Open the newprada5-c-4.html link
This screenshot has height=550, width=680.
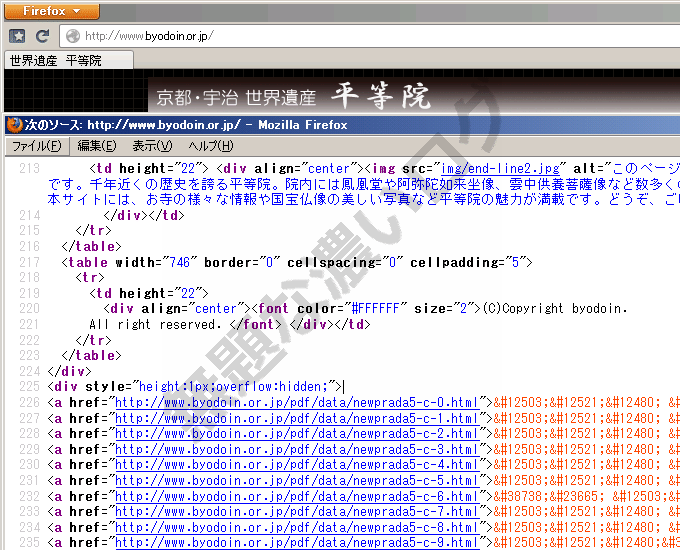(297, 465)
